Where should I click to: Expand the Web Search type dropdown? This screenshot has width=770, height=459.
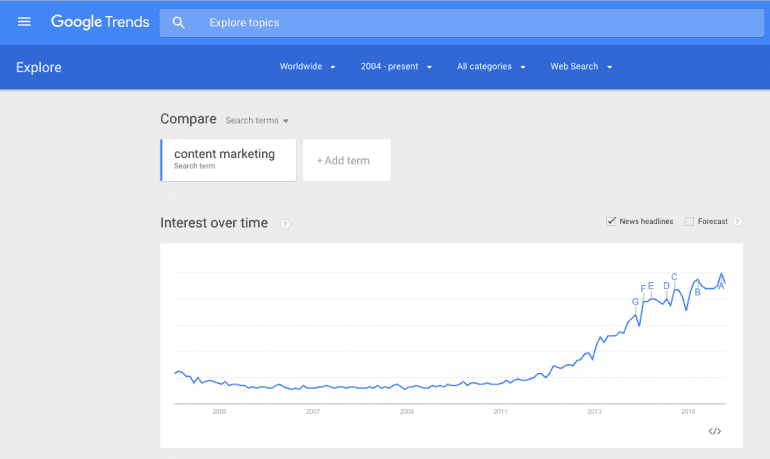click(x=581, y=67)
